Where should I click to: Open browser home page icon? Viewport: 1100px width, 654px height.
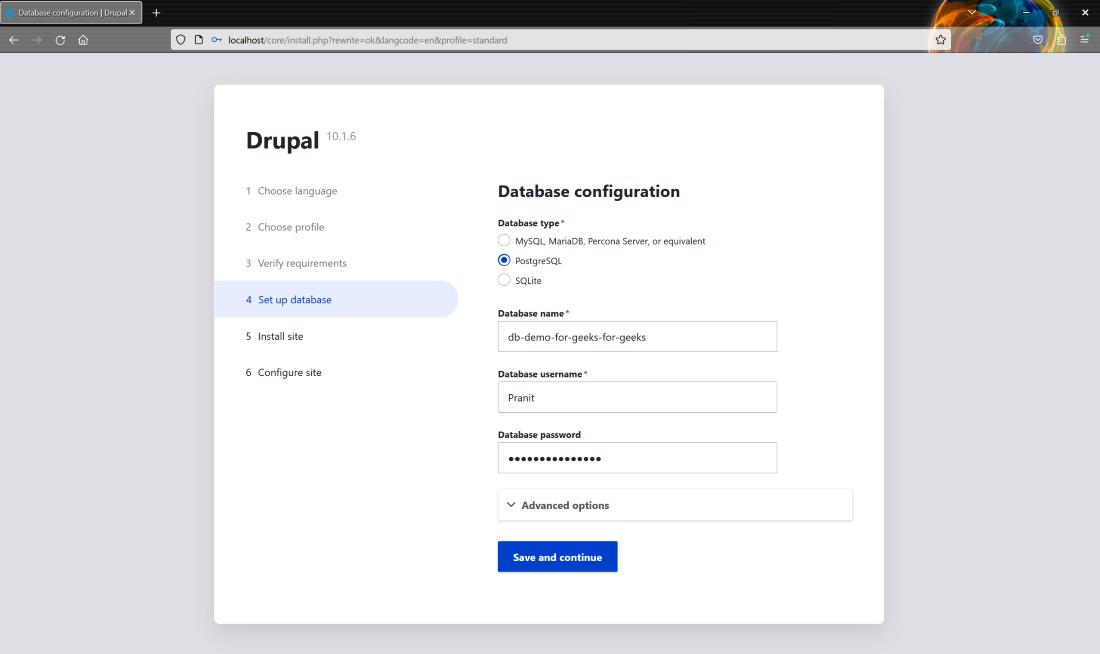tap(83, 40)
